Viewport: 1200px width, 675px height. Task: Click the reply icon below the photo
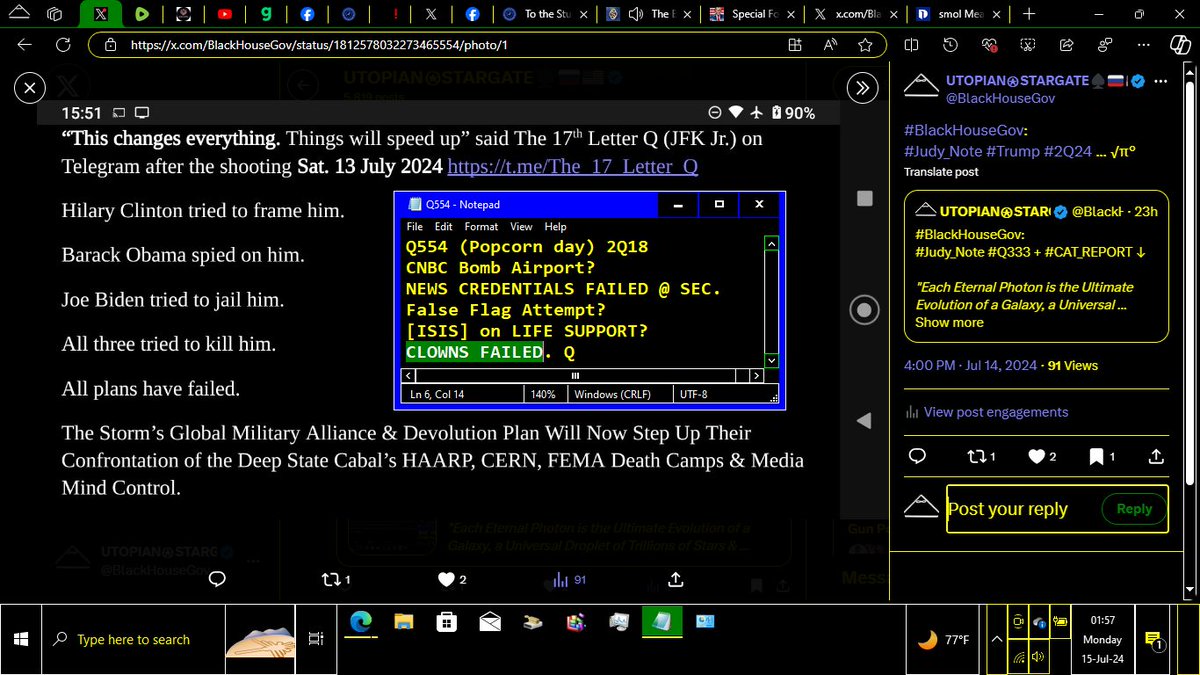coord(217,580)
